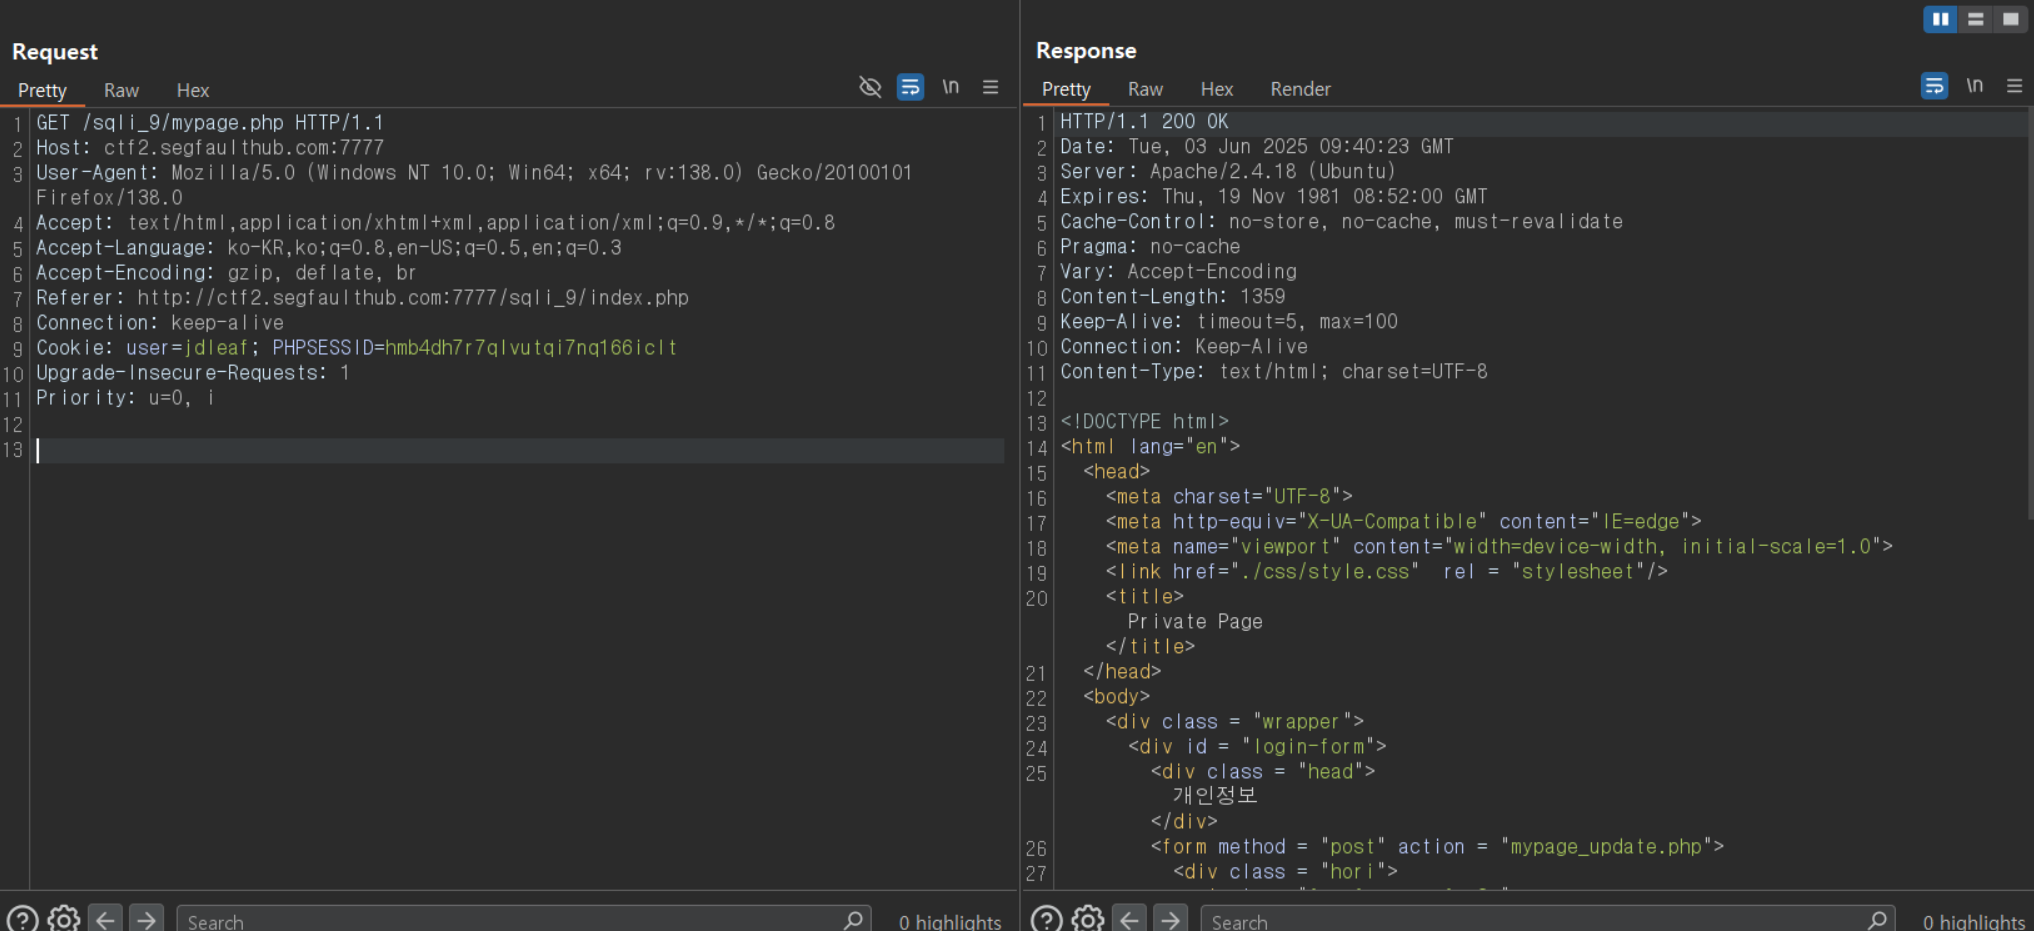Toggle non-printable characters \n in Request panel
This screenshot has height=931, width=2034.
950,87
